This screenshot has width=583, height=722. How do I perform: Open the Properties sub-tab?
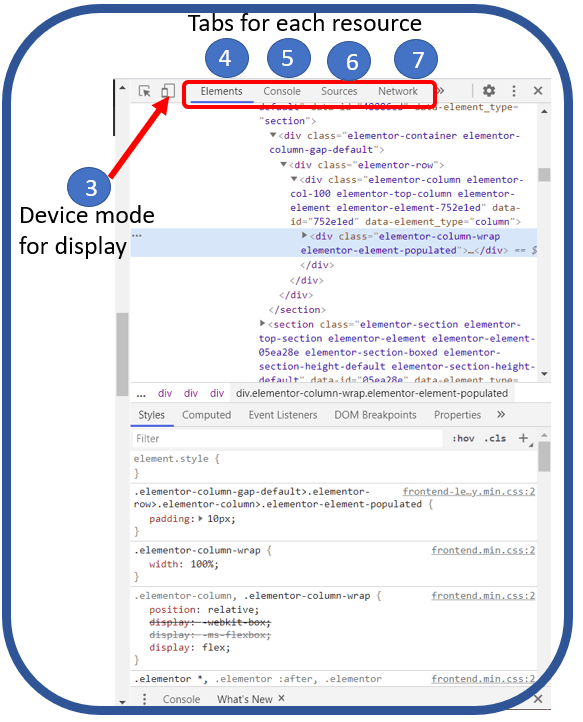coord(457,415)
